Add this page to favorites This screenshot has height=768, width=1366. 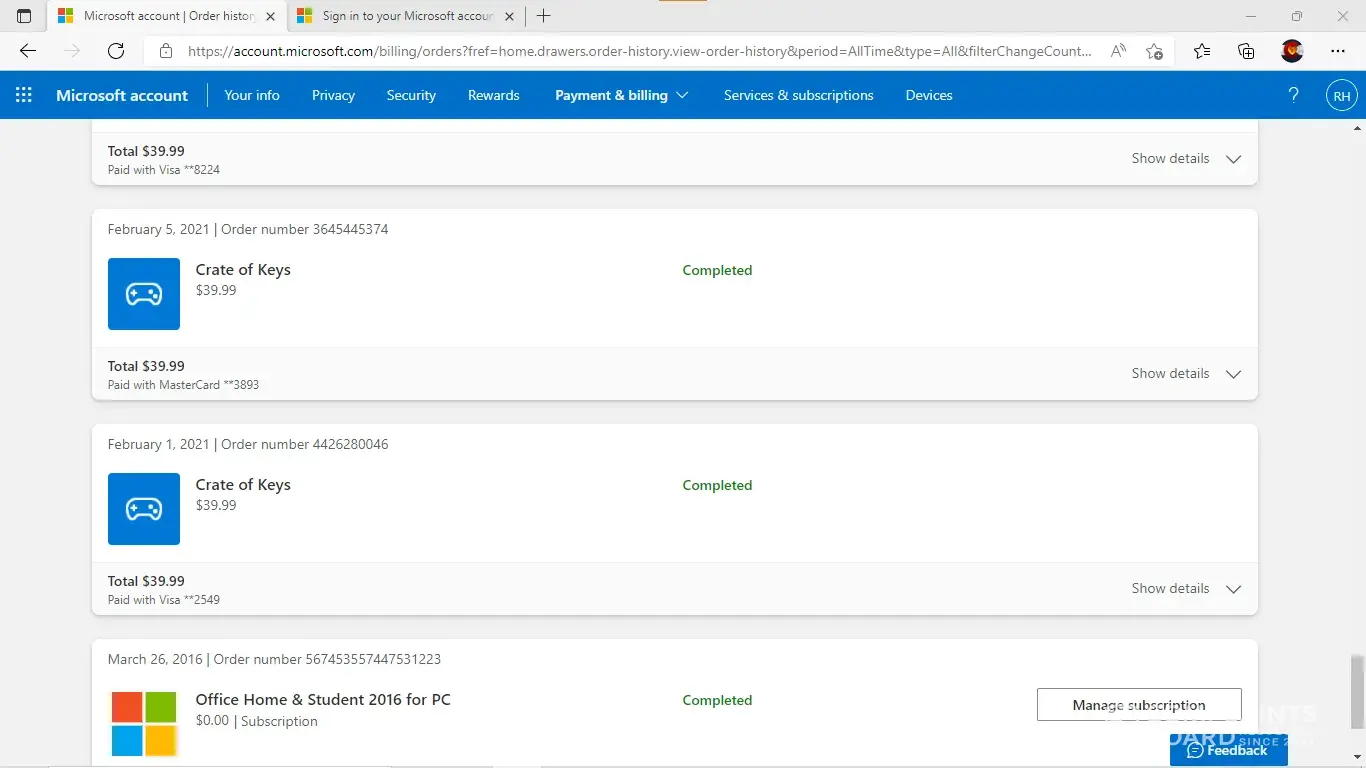coord(1154,51)
